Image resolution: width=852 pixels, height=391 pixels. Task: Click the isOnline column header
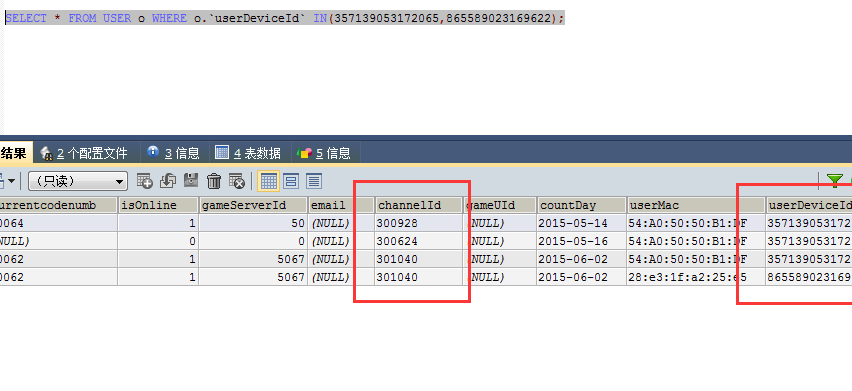tap(158, 205)
